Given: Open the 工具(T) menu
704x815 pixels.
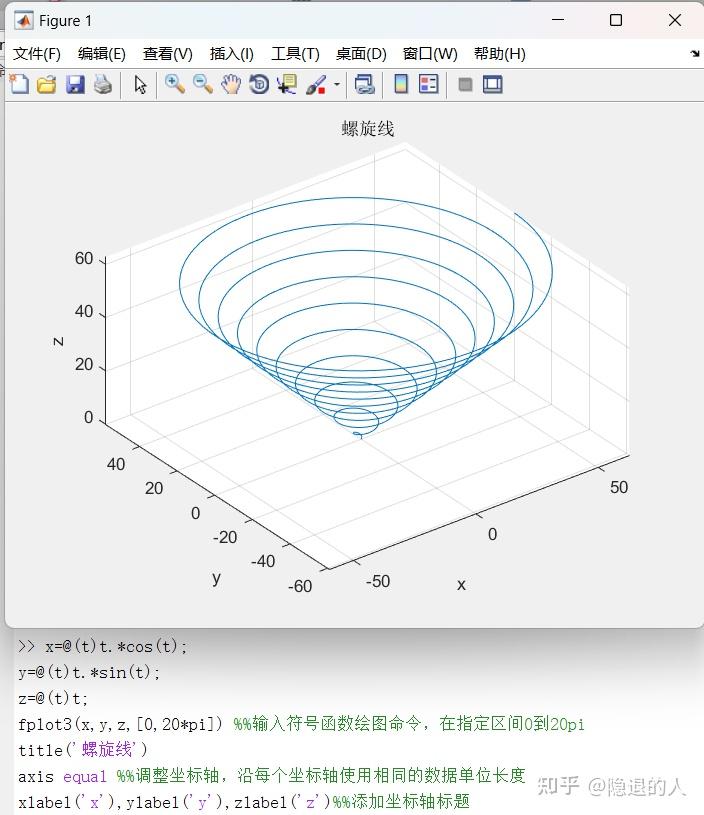Looking at the screenshot, I should coord(295,54).
